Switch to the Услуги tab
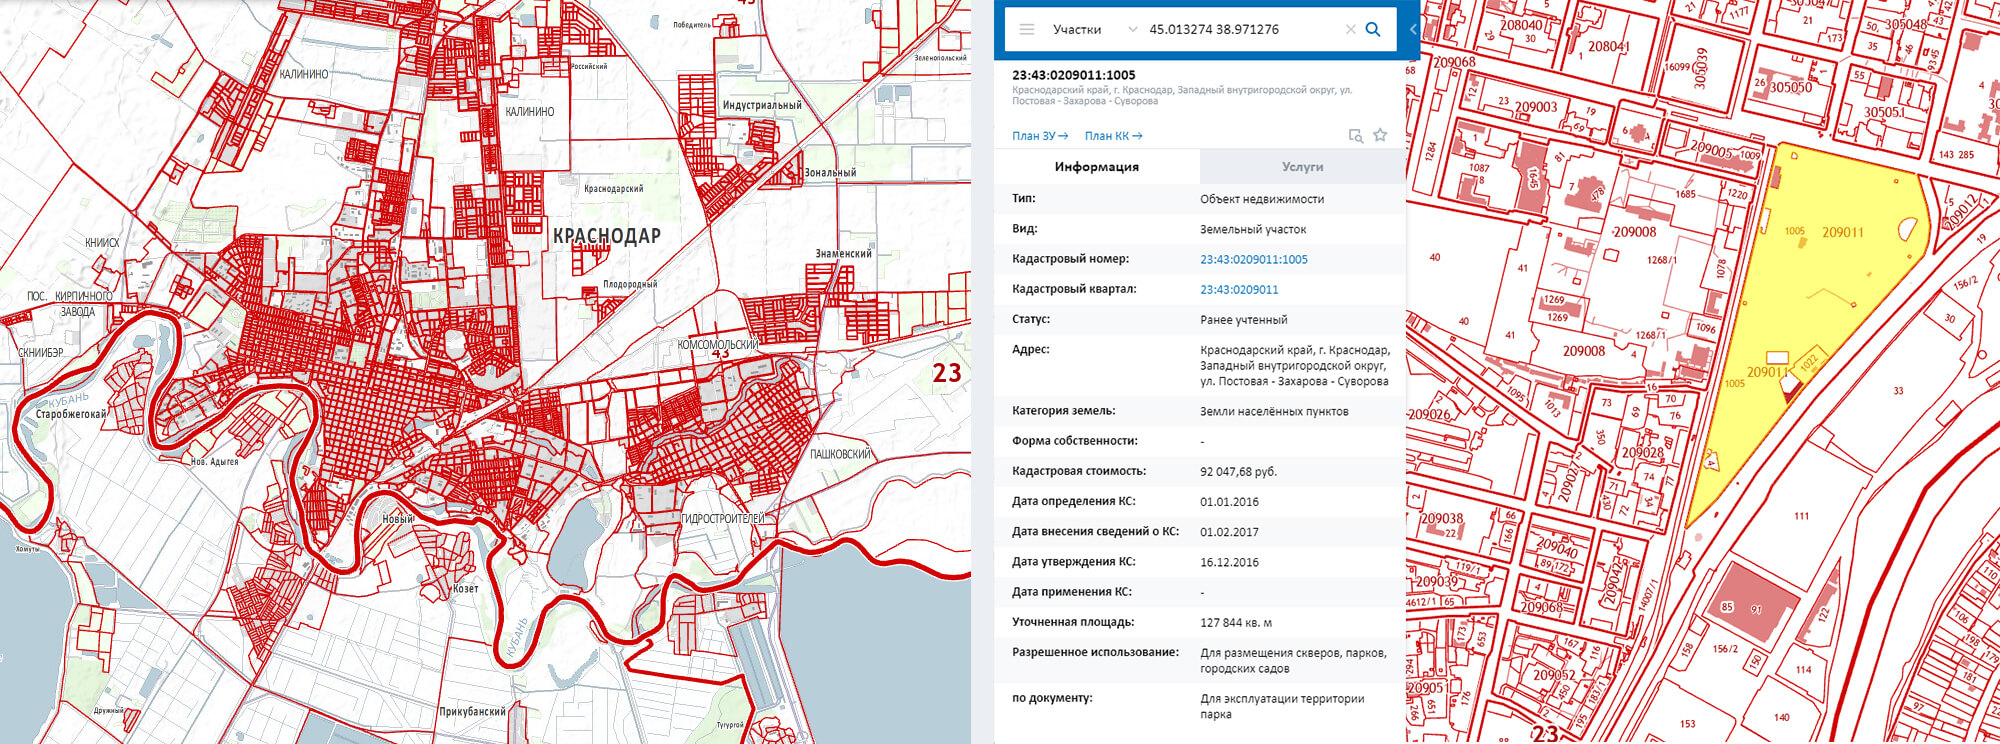 coord(1302,167)
